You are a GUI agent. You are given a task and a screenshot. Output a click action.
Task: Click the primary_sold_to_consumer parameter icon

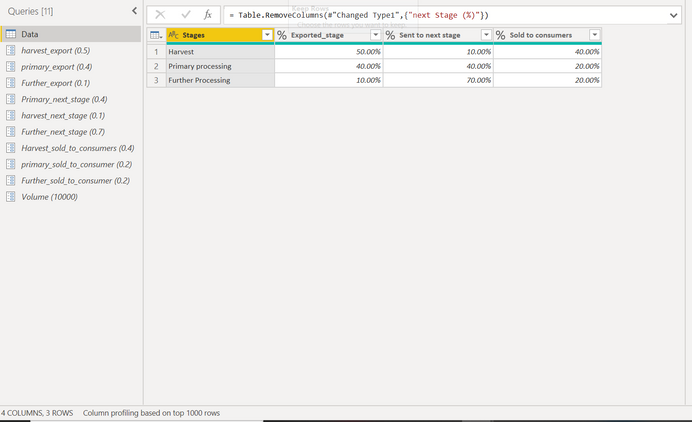coord(11,164)
